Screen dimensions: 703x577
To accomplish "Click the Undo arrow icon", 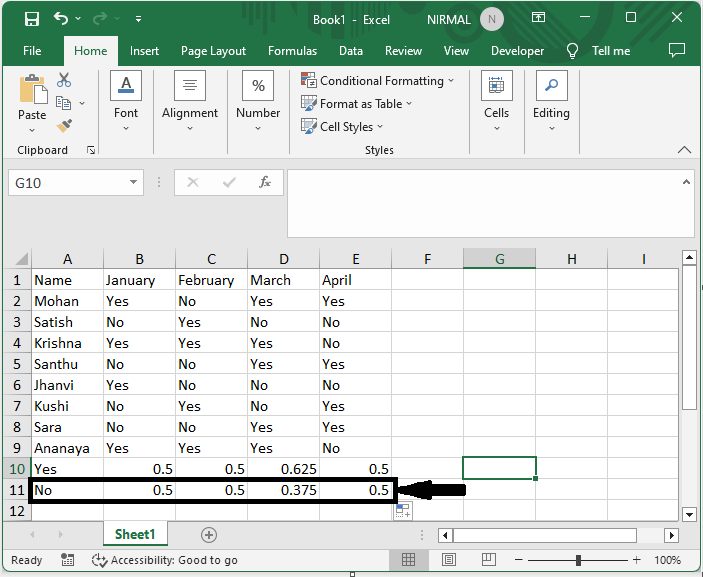I will pyautogui.click(x=62, y=19).
